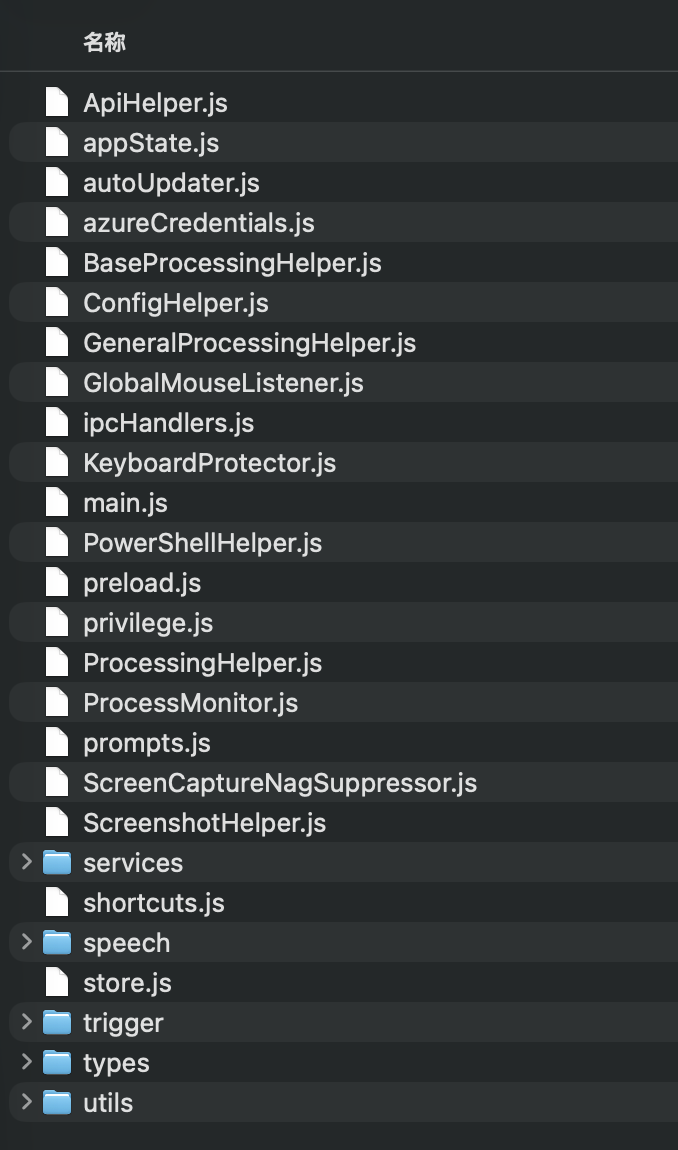Click the main.js file icon
This screenshot has height=1150, width=678.
(x=56, y=503)
